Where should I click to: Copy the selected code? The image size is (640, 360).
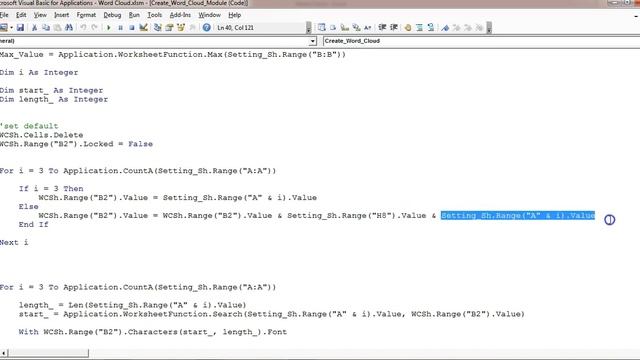click(46, 27)
